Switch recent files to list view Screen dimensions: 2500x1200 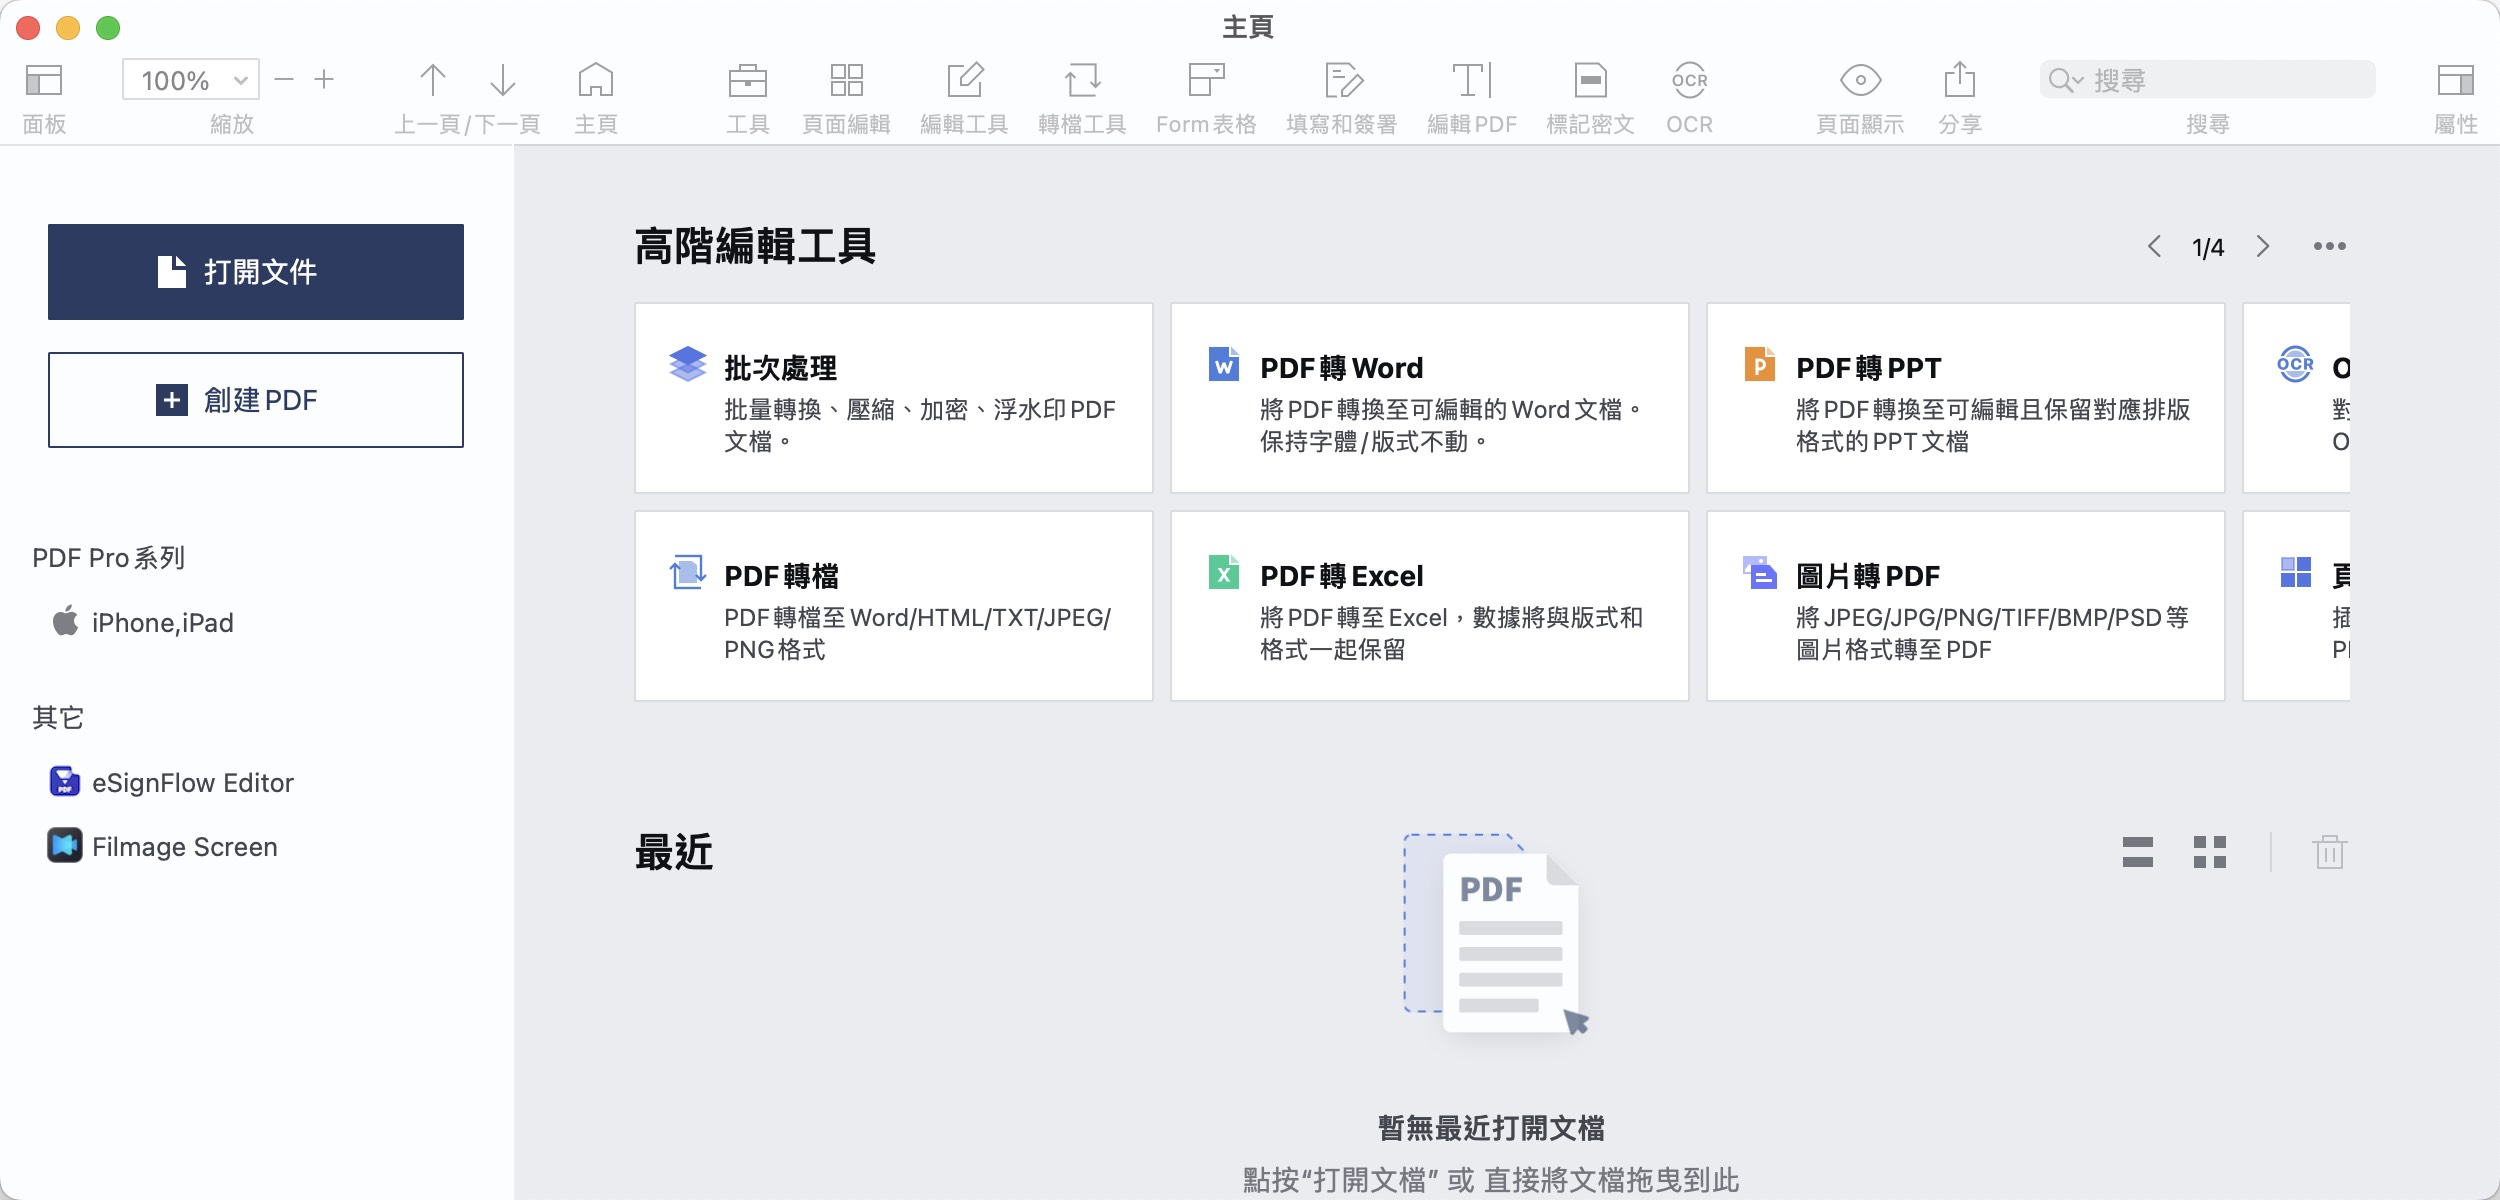pos(2137,852)
